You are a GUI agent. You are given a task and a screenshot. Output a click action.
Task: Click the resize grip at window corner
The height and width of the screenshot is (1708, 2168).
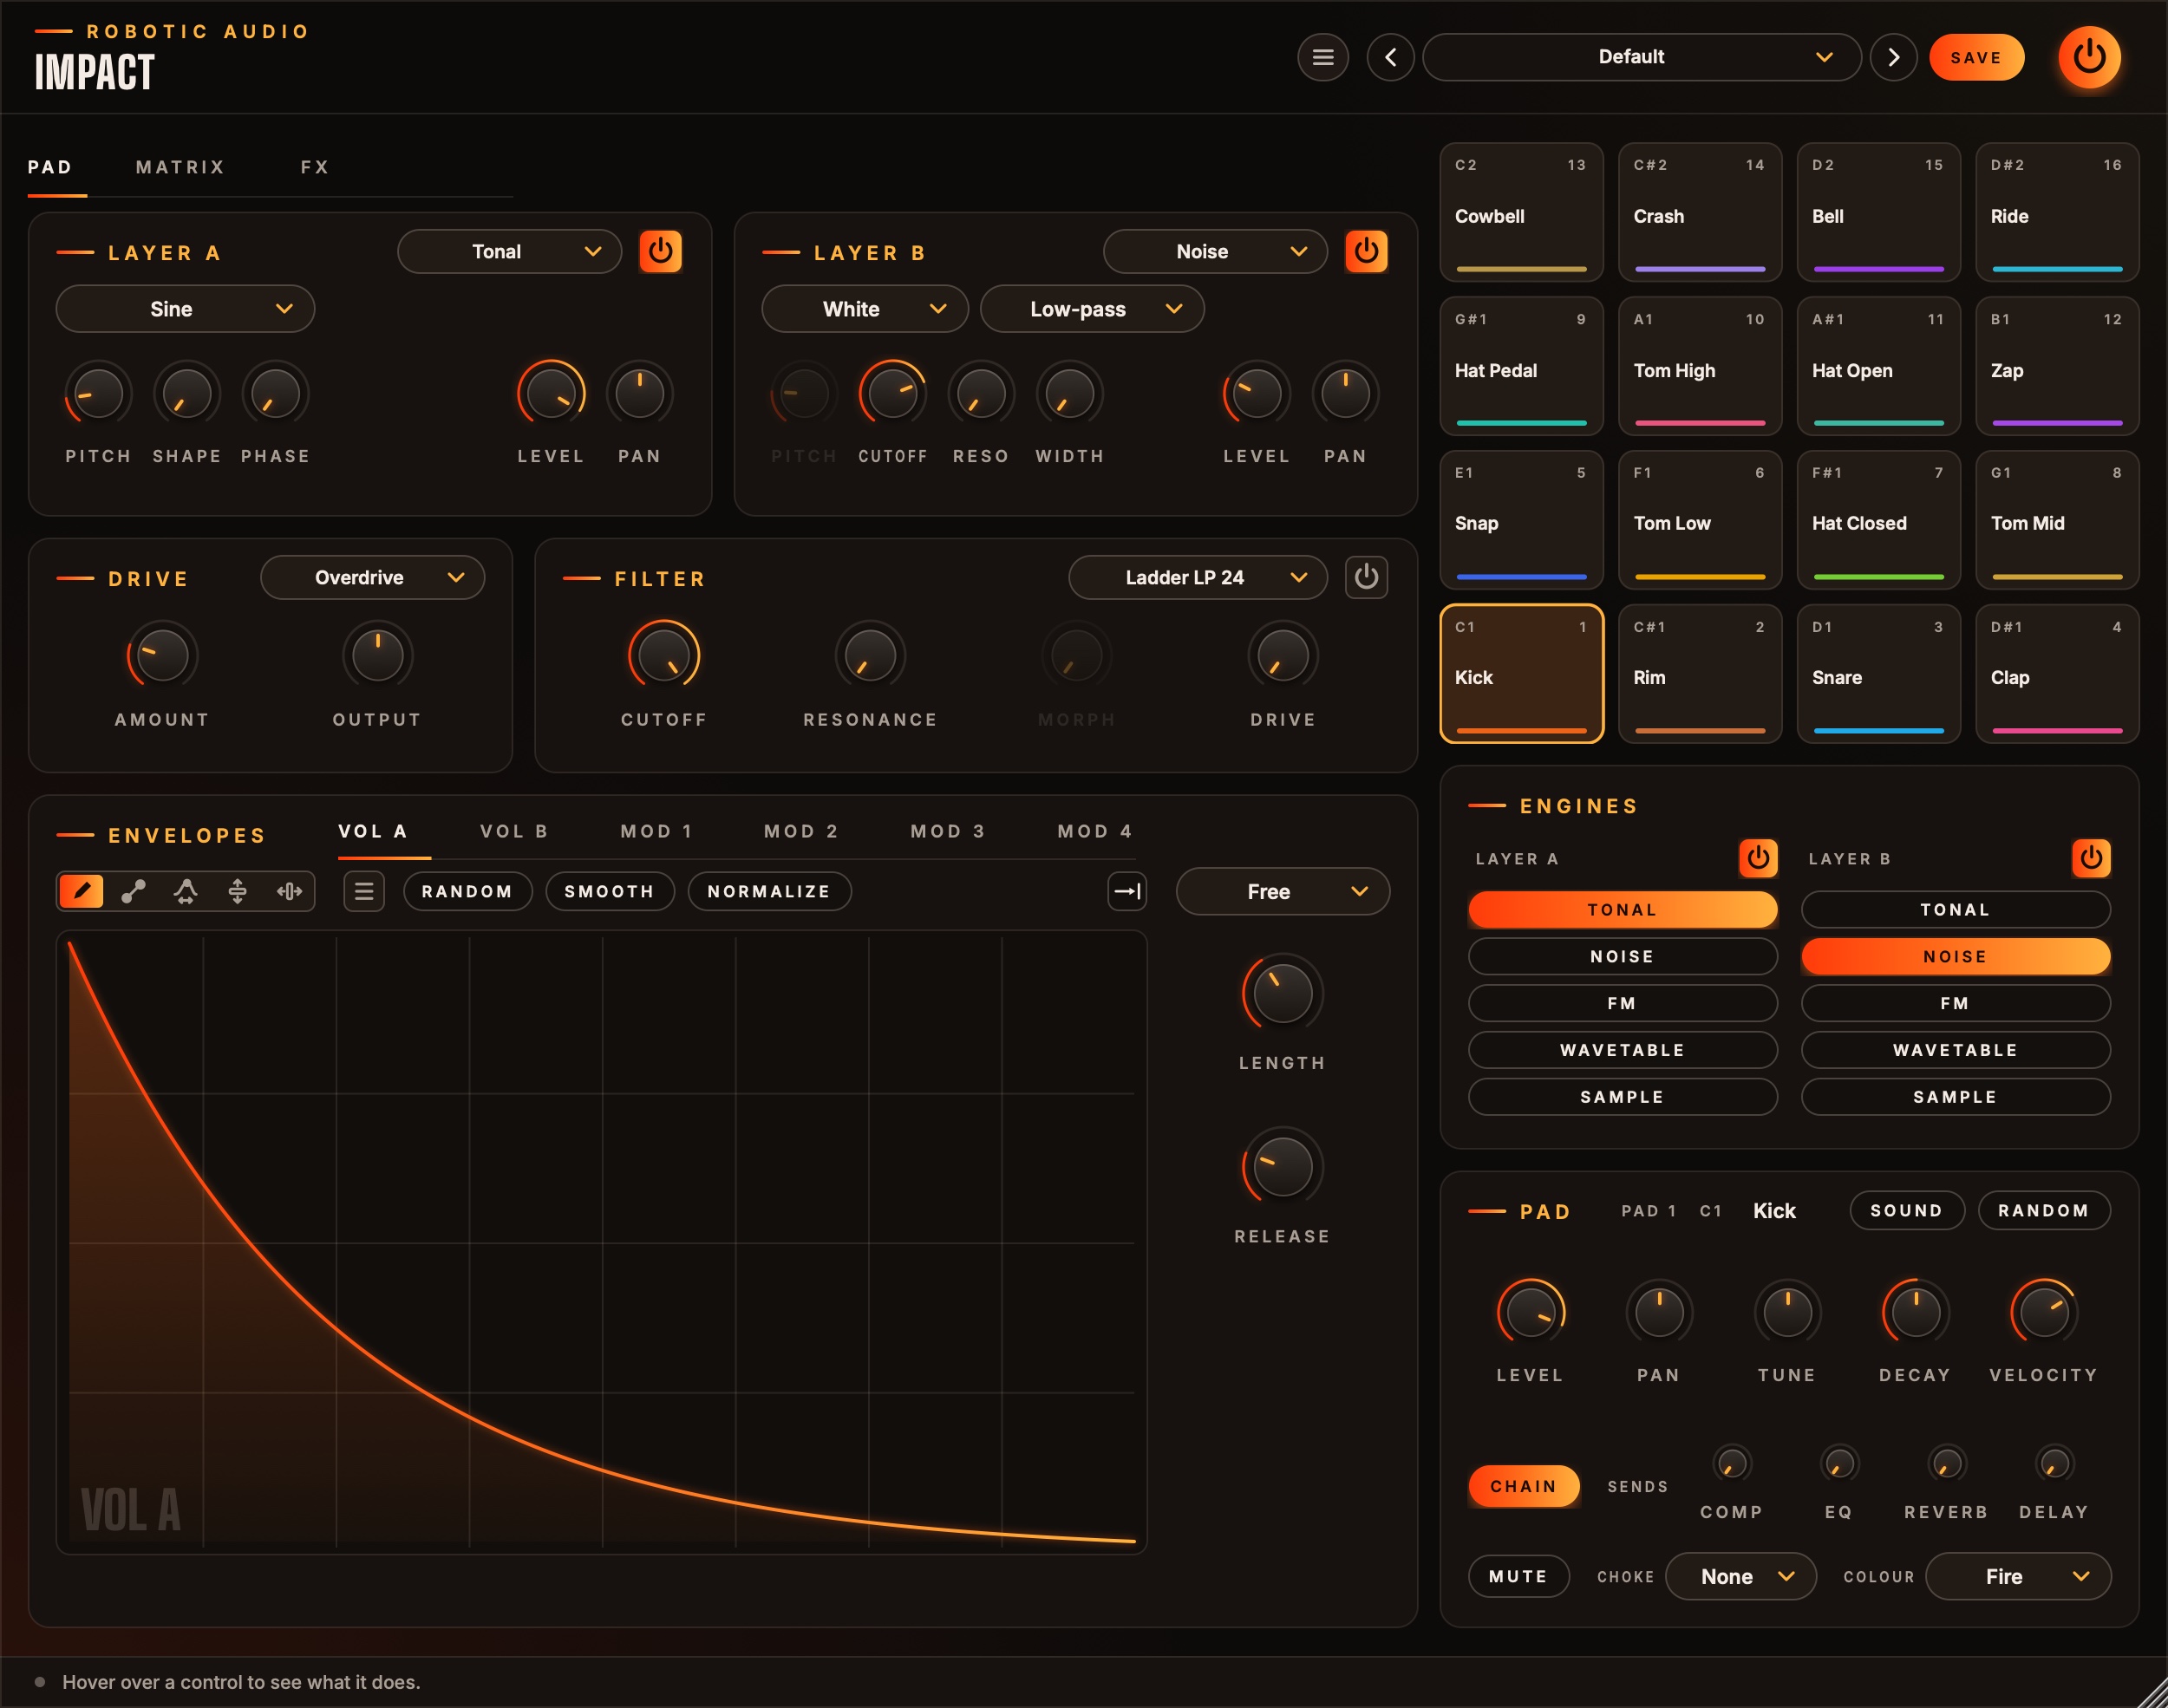[x=2153, y=1693]
